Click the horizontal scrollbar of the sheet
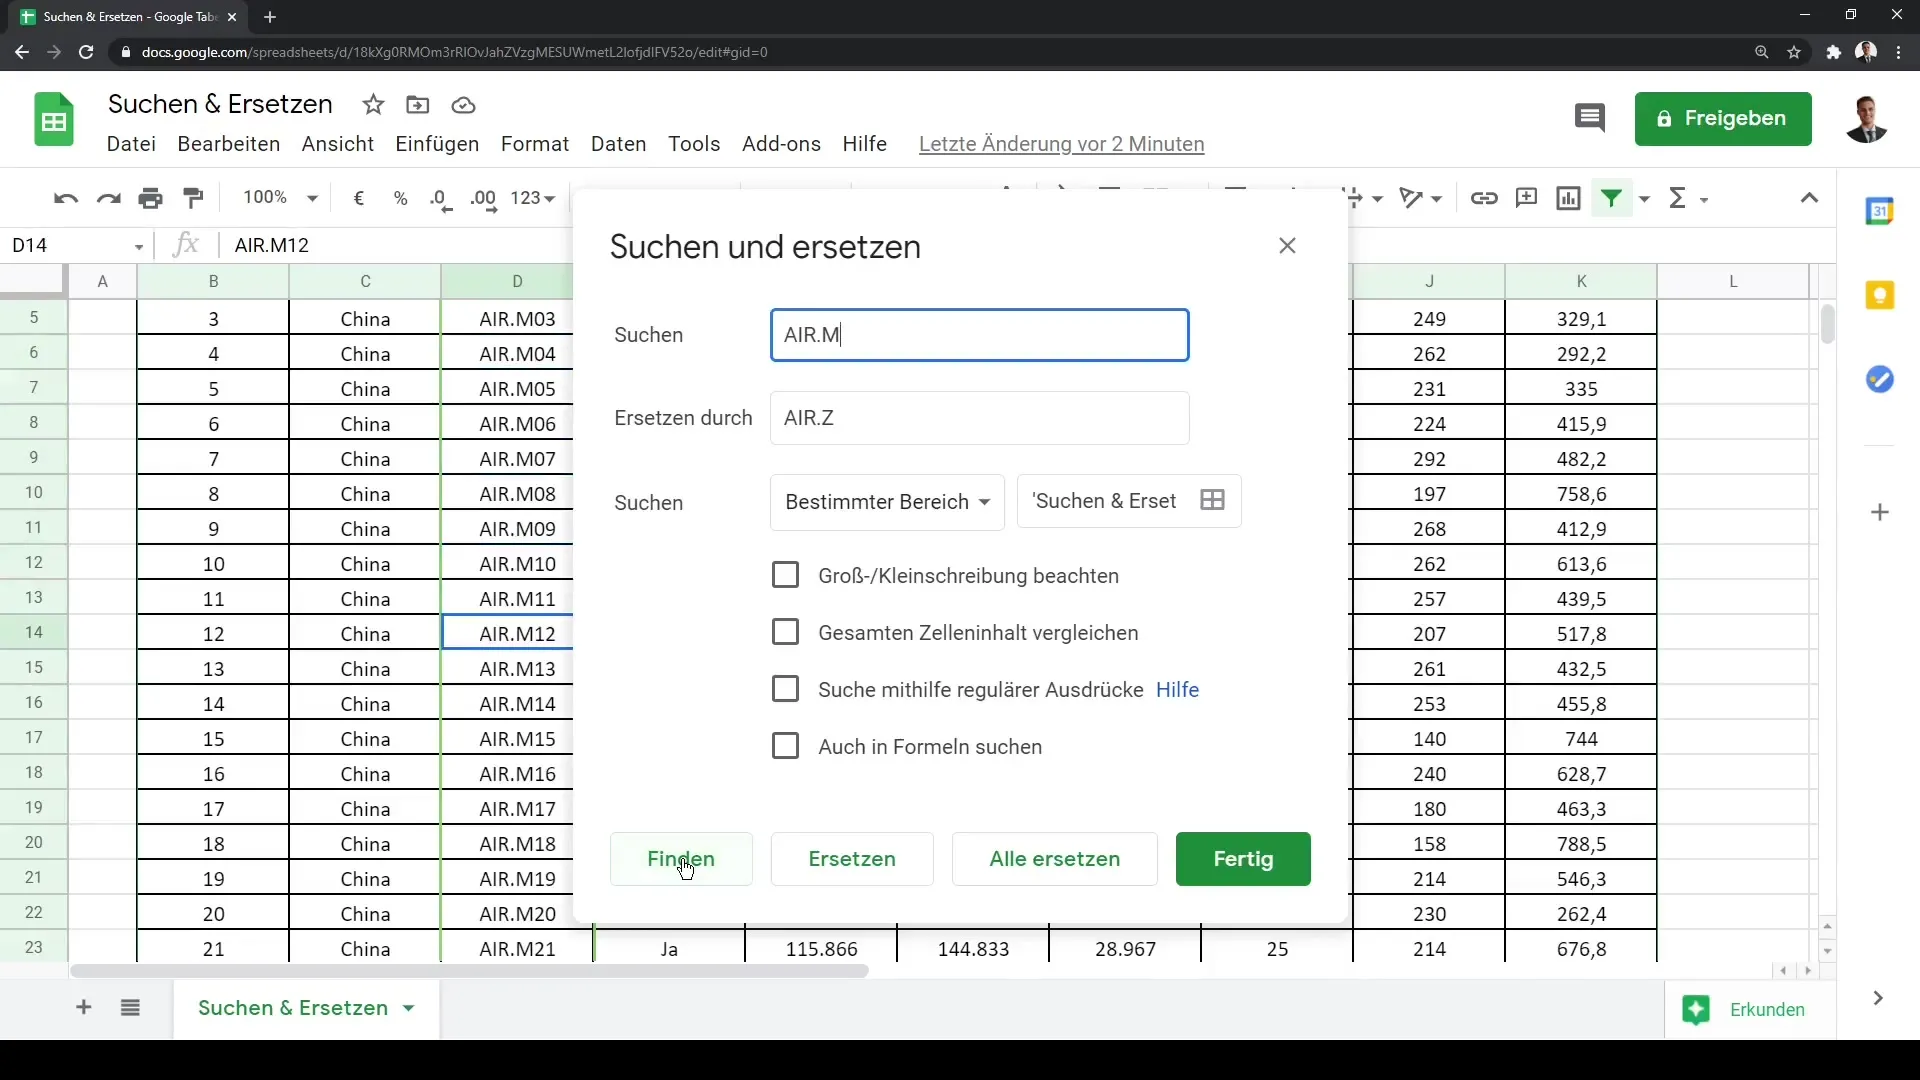Viewport: 1920px width, 1080px height. pyautogui.click(x=469, y=971)
